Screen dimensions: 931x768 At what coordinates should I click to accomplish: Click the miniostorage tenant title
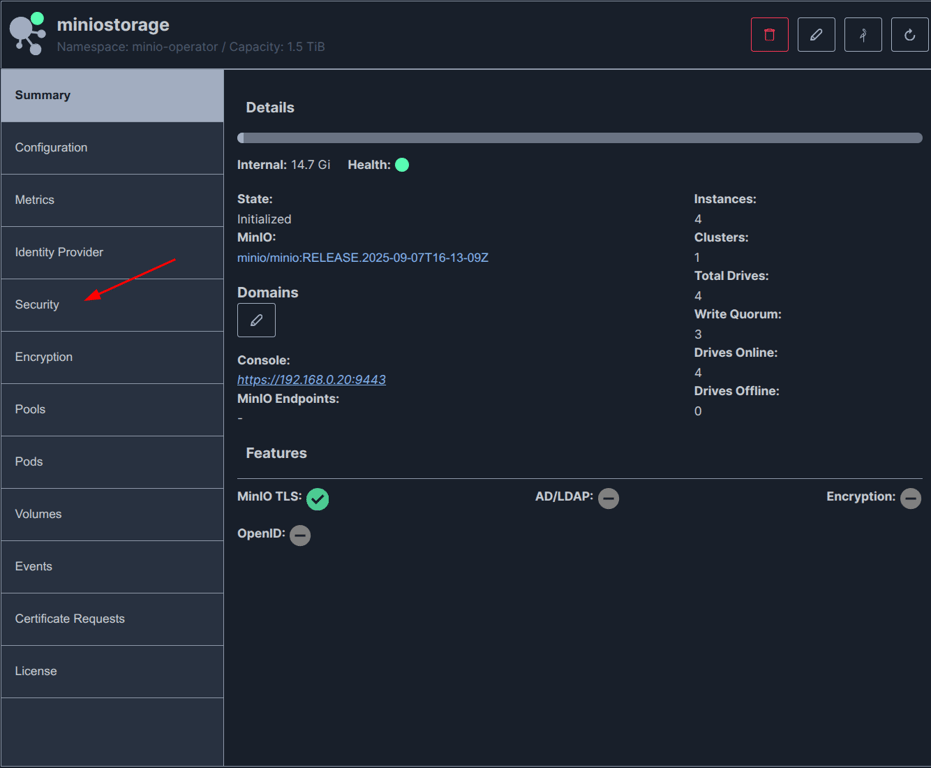113,24
